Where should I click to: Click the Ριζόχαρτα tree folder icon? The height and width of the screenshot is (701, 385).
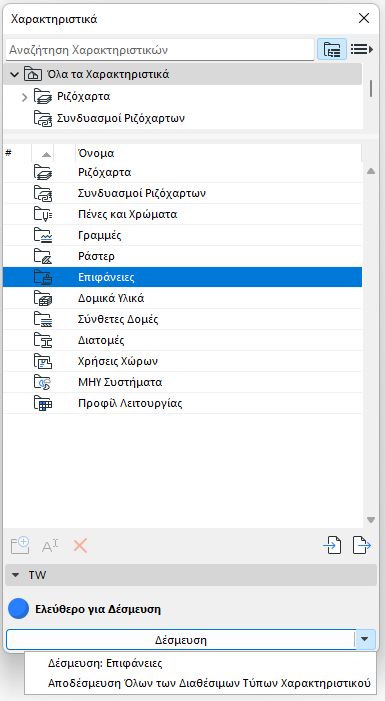pos(43,97)
